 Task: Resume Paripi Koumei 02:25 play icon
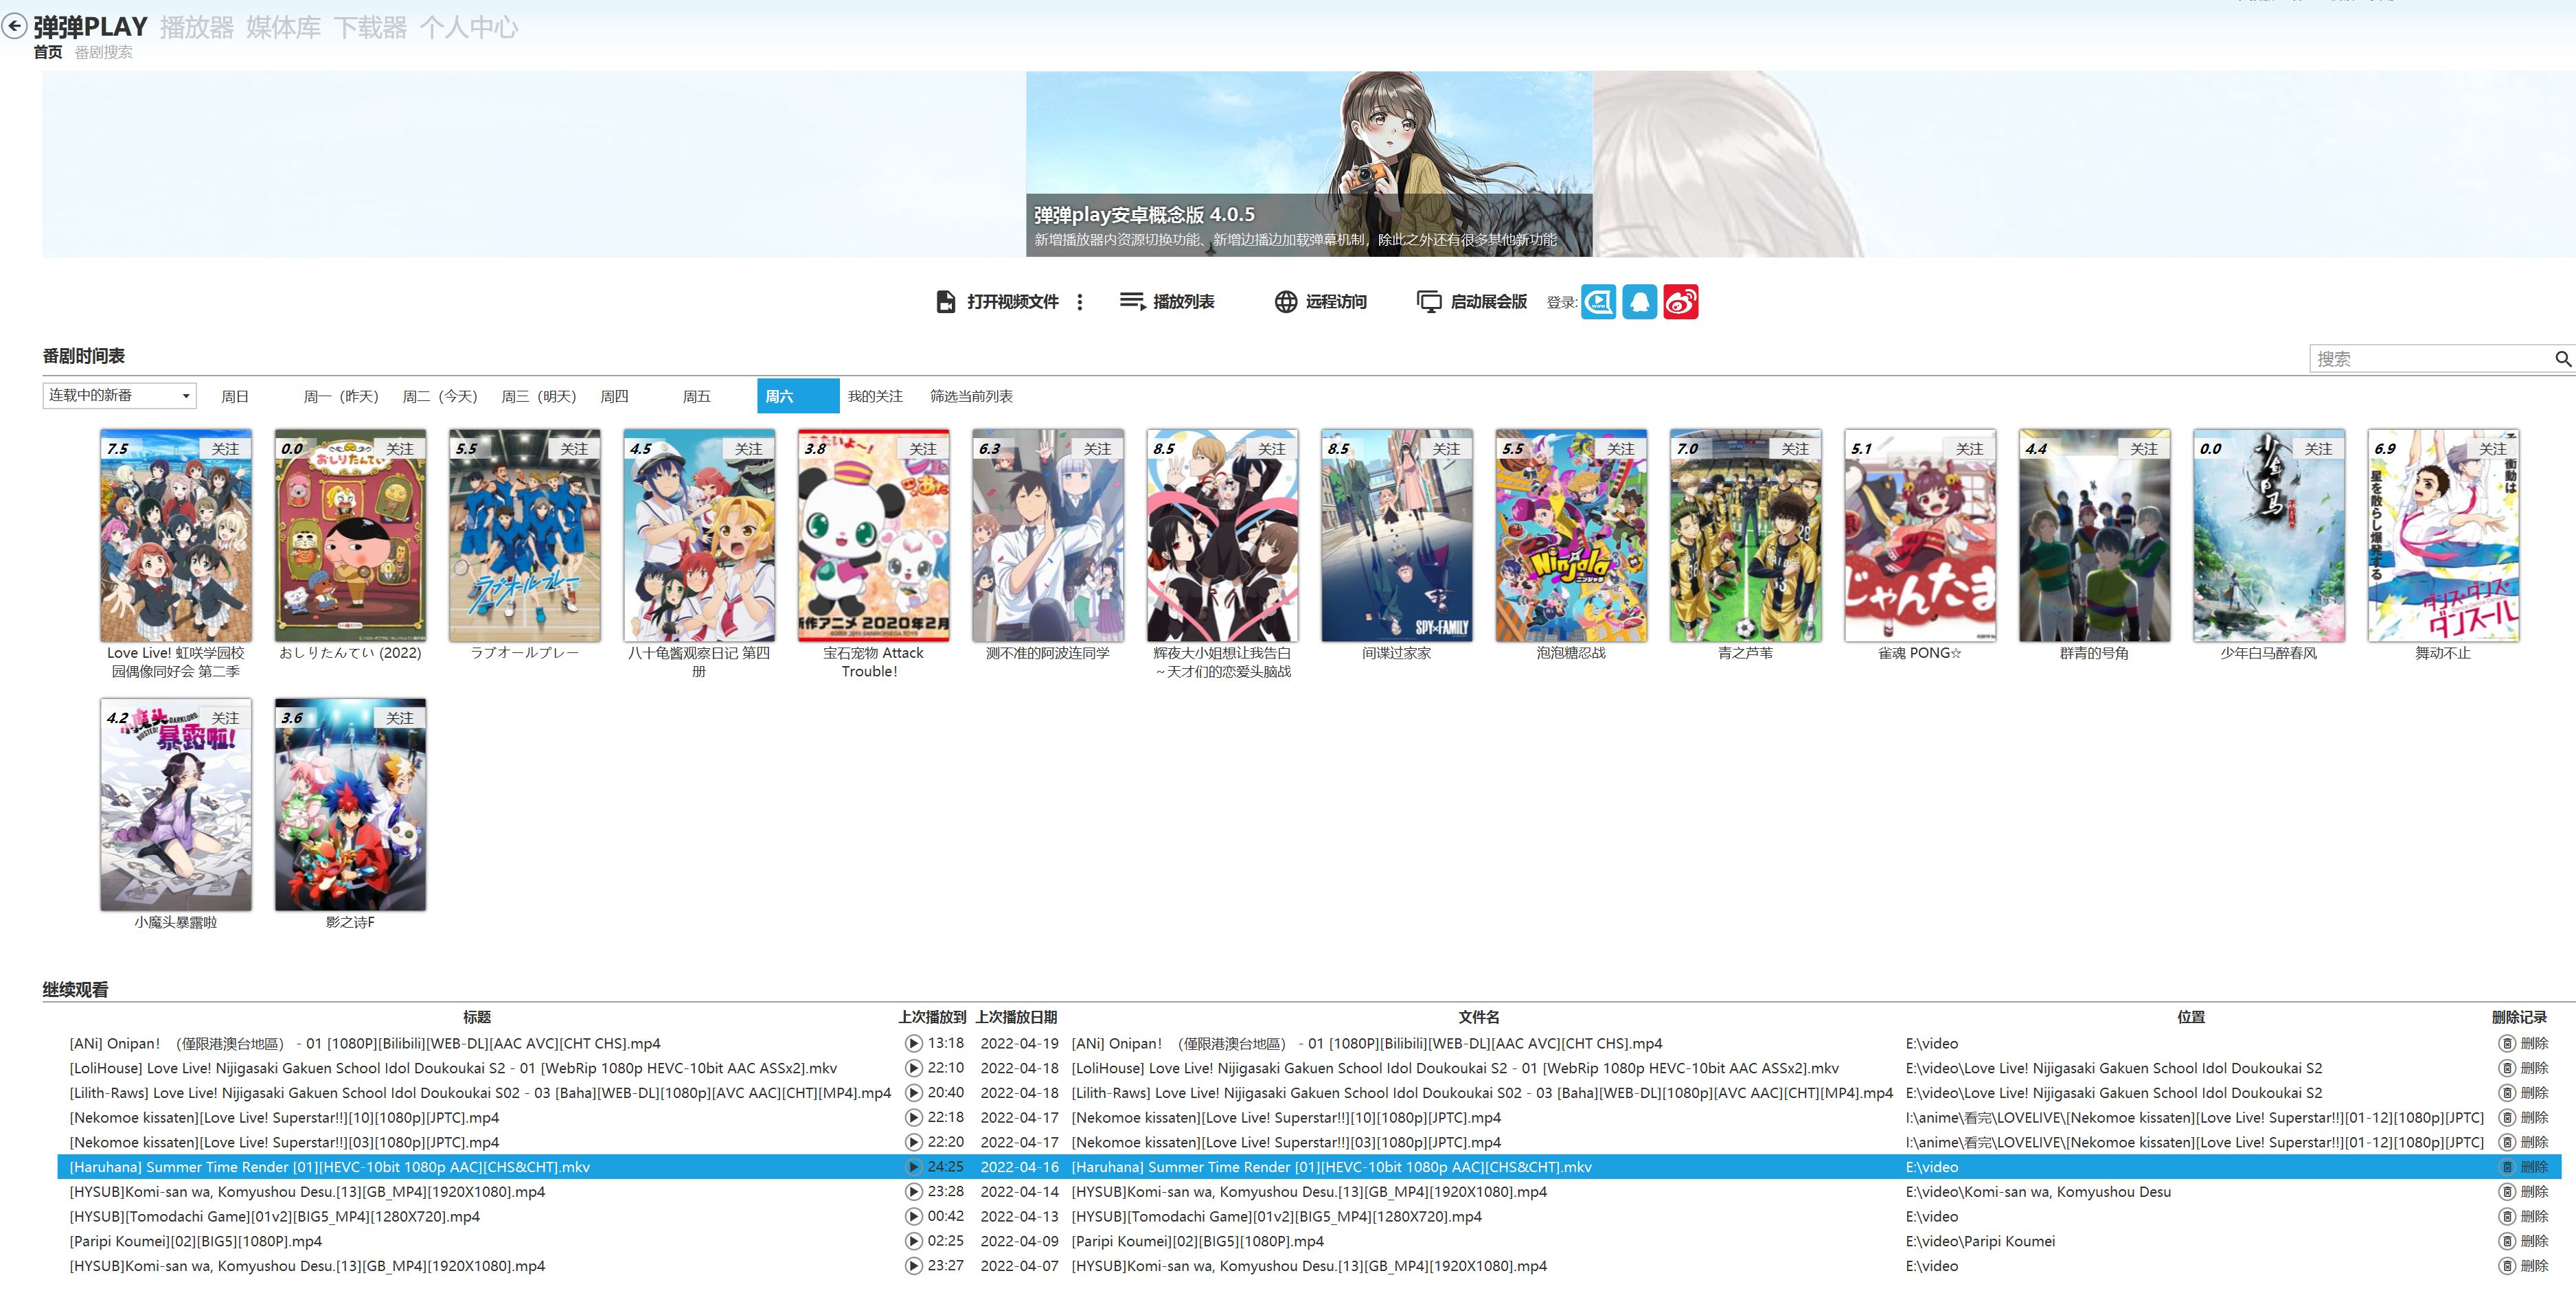pos(913,1241)
